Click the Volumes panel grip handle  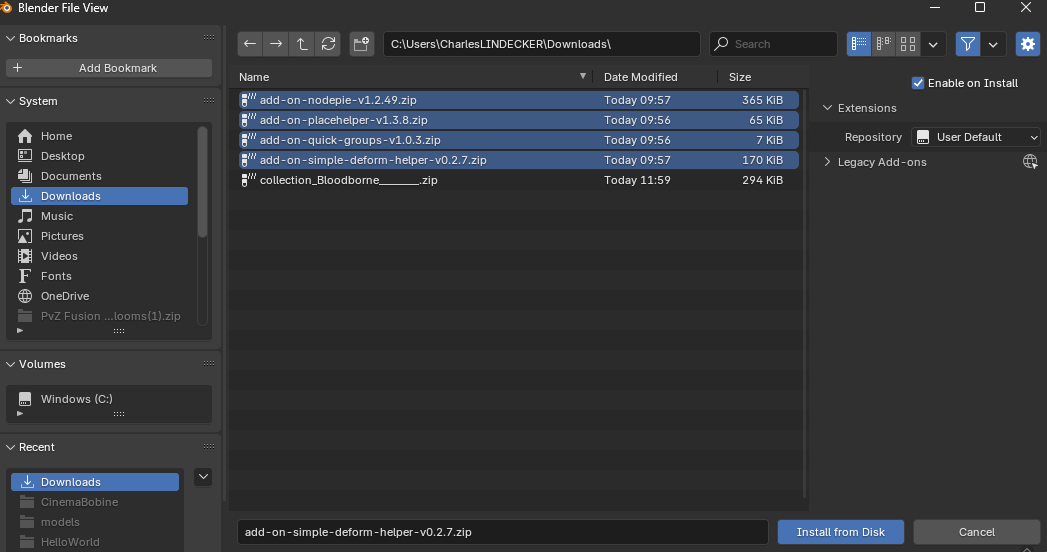point(209,364)
